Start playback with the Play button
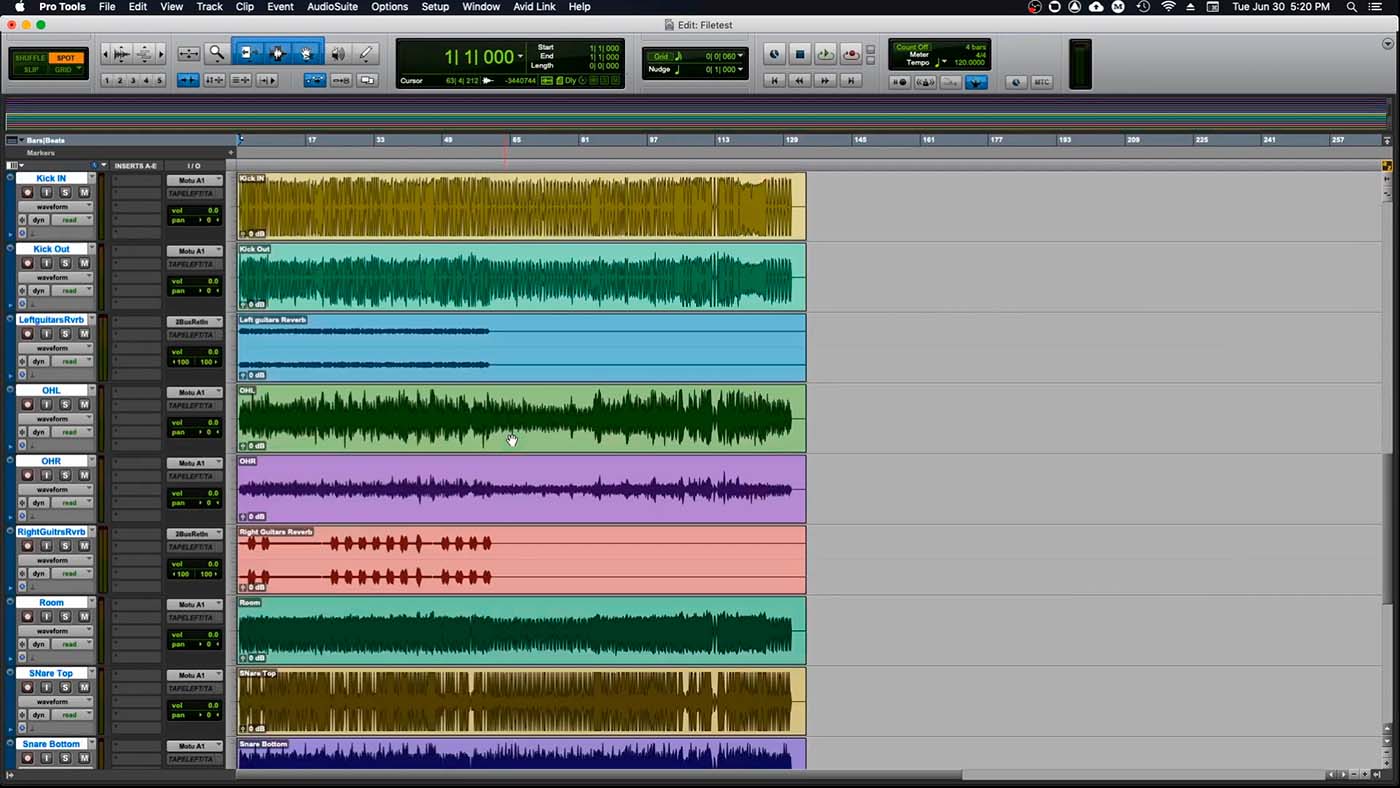Image resolution: width=1400 pixels, height=788 pixels. (825, 54)
